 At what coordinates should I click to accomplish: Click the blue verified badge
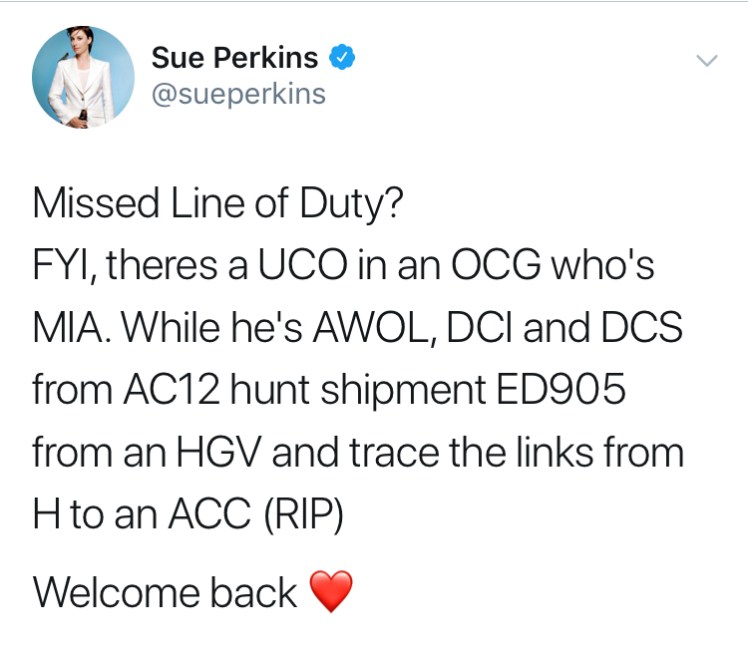pyautogui.click(x=342, y=58)
